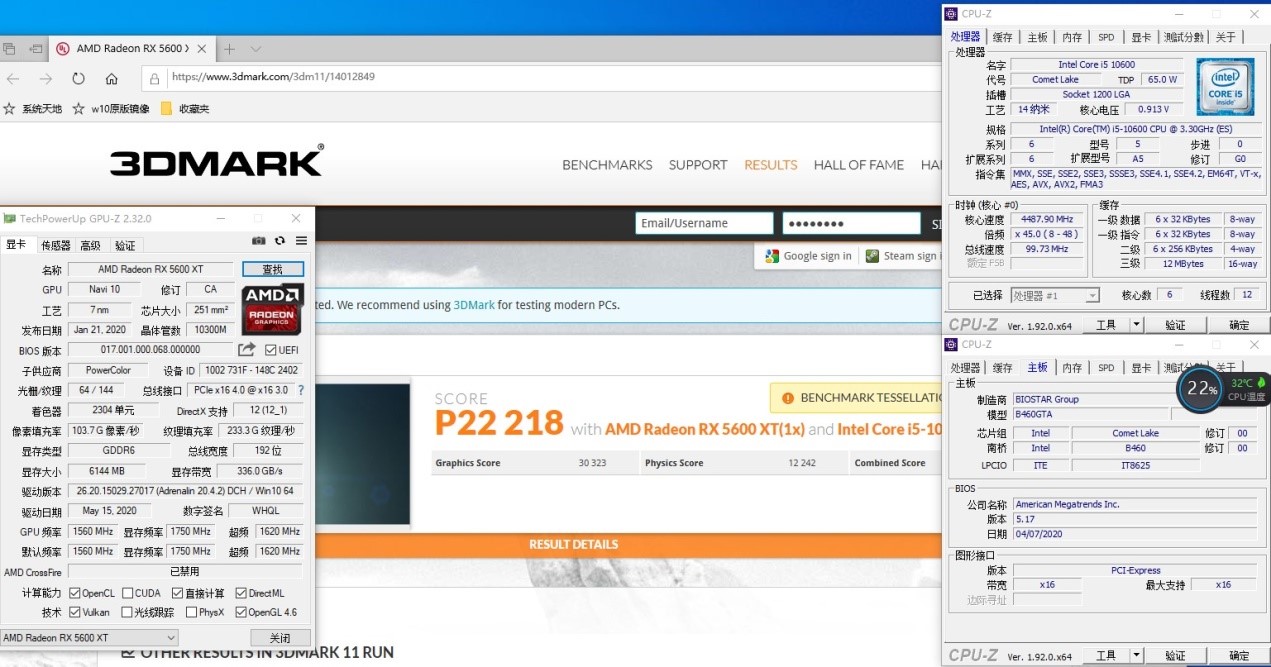Open the 内存 tab in bottom CPU-Z window
Screen dimensions: 1271x667
click(1072, 367)
